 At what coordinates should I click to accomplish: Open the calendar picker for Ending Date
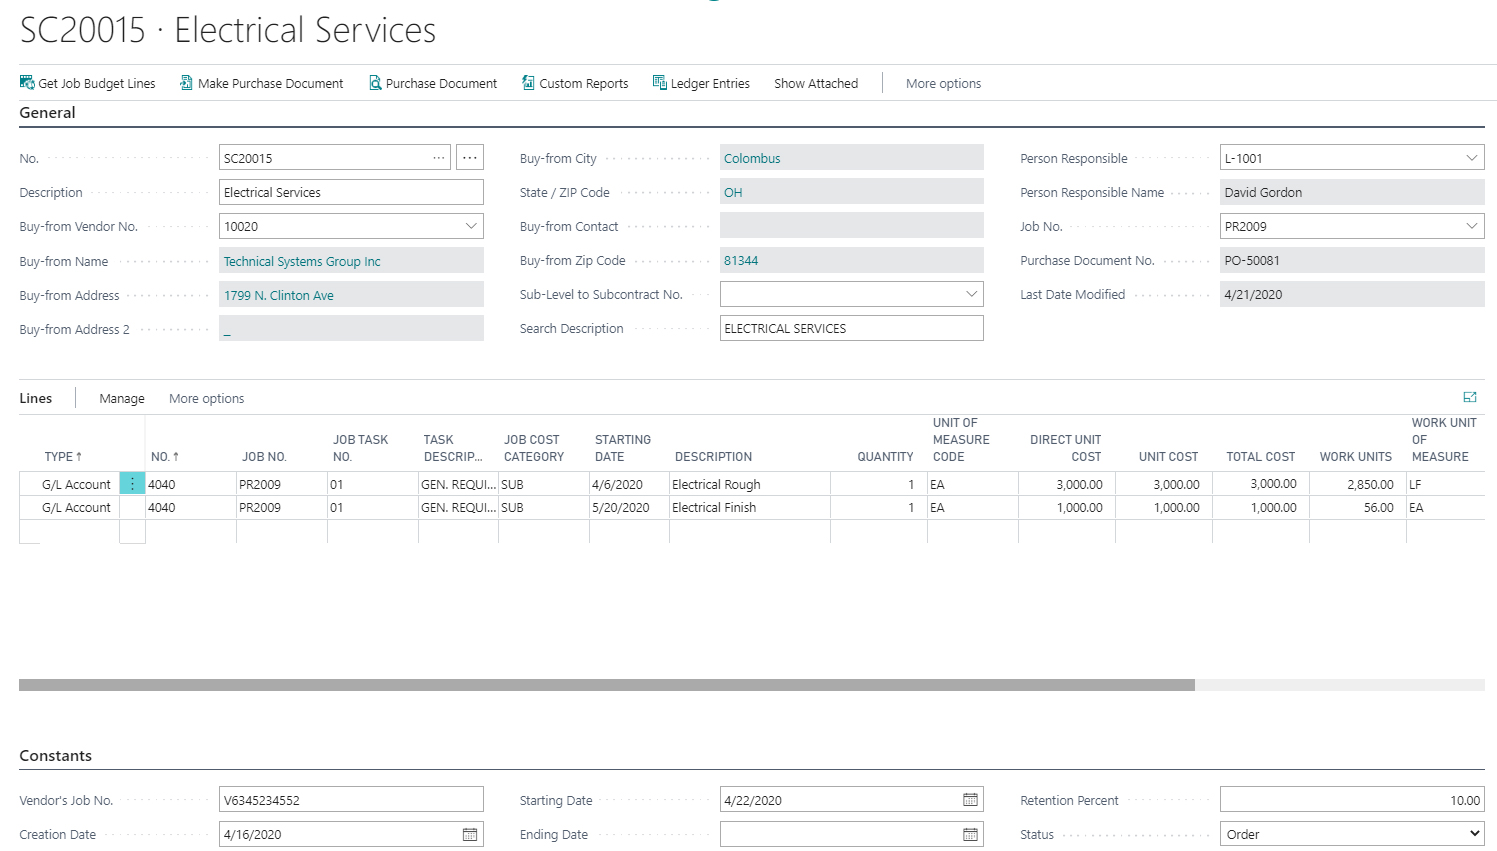coord(968,833)
